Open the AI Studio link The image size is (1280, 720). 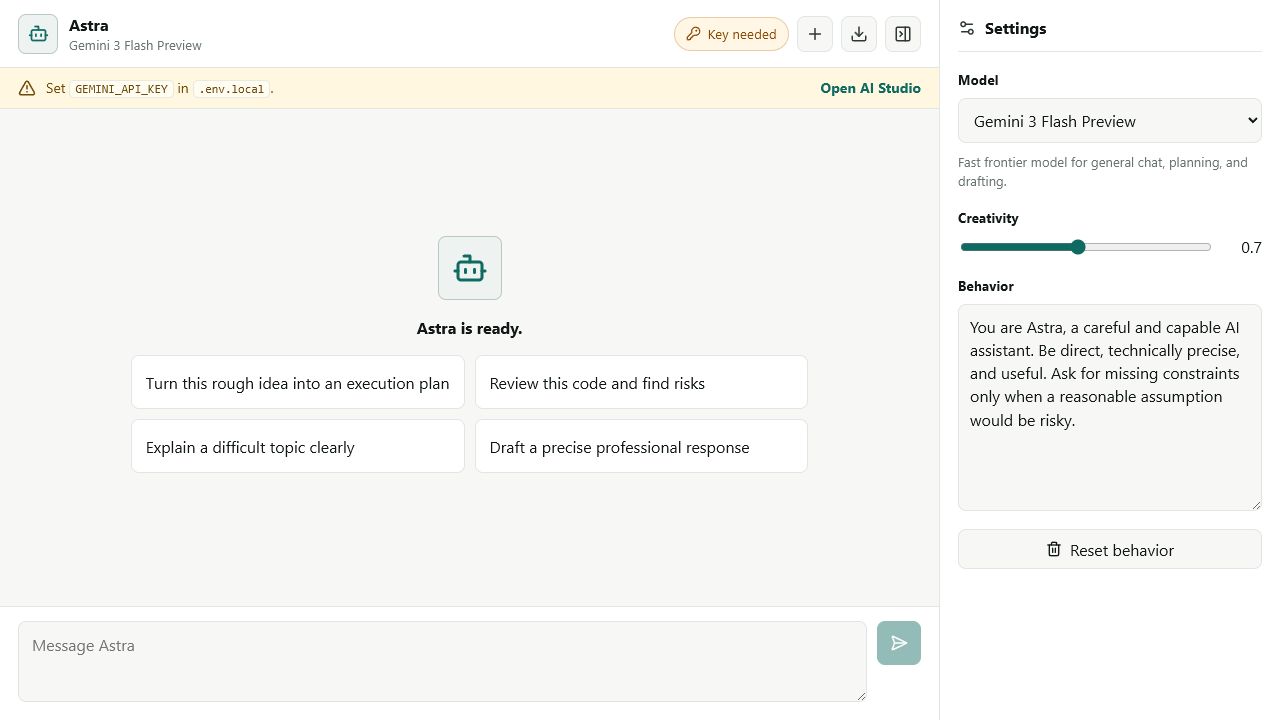870,88
